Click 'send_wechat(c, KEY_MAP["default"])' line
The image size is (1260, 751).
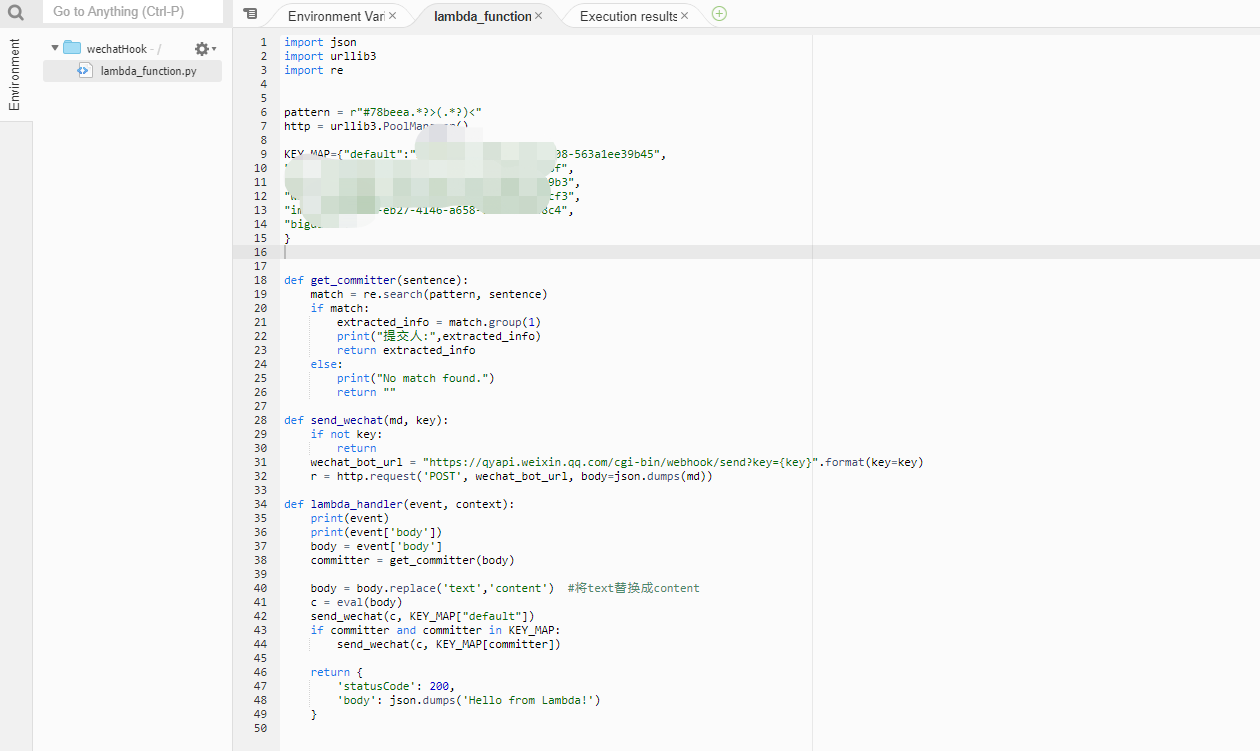423,616
